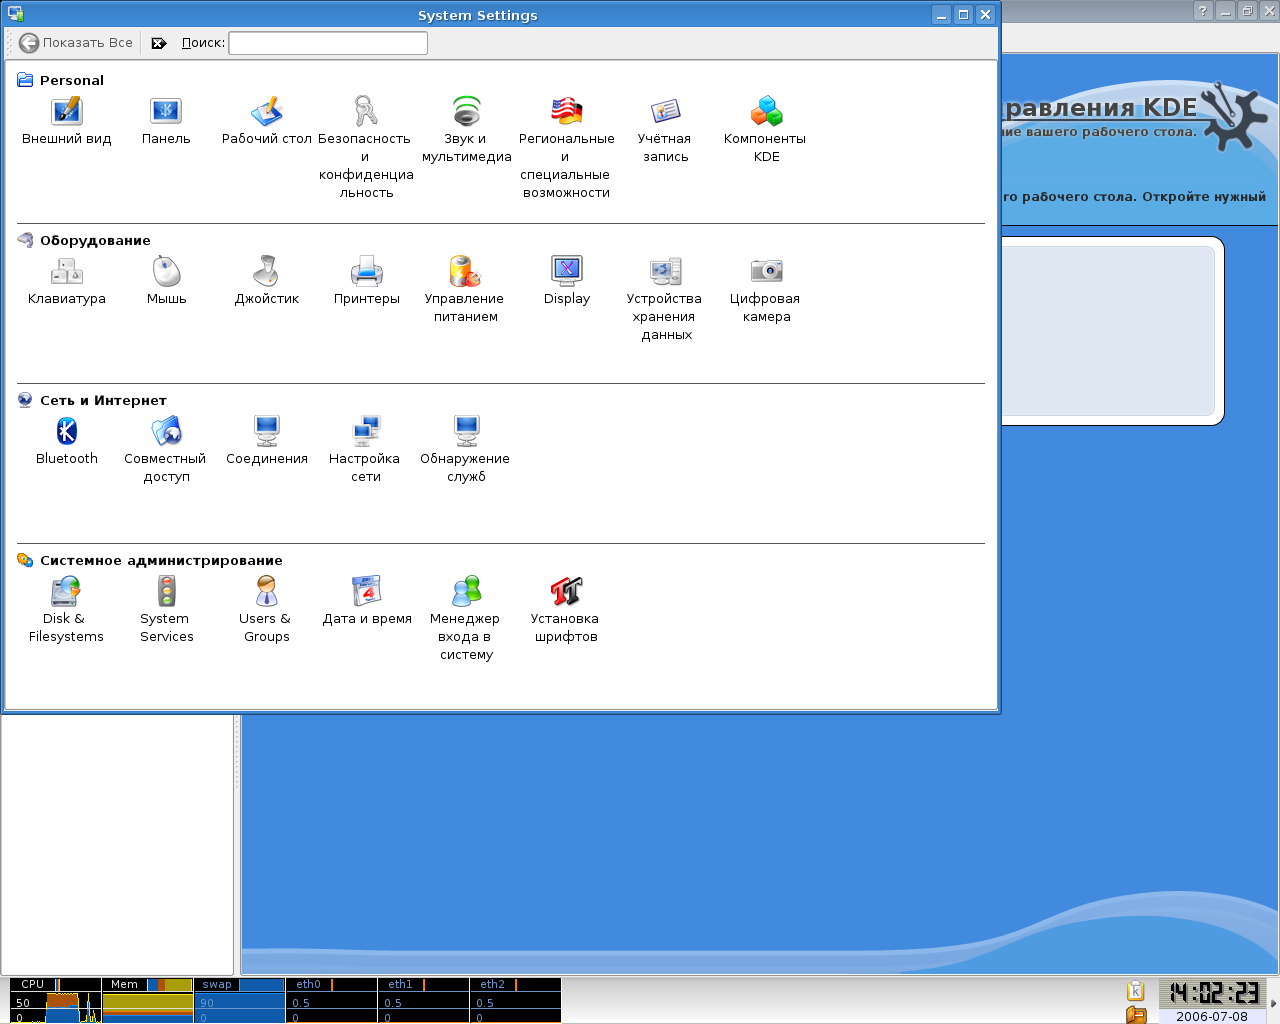The width and height of the screenshot is (1280, 1024).
Task: Clear search with the erase icon
Action: click(159, 43)
